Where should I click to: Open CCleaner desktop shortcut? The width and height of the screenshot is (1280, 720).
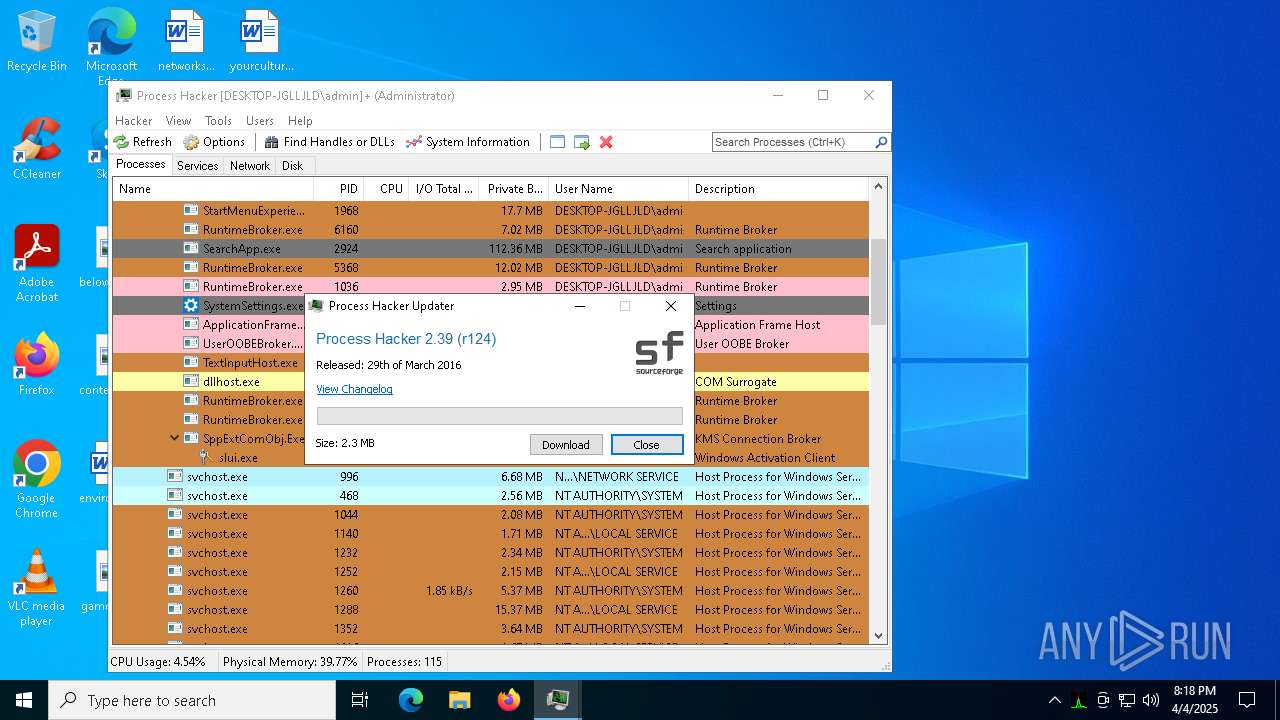click(x=37, y=150)
